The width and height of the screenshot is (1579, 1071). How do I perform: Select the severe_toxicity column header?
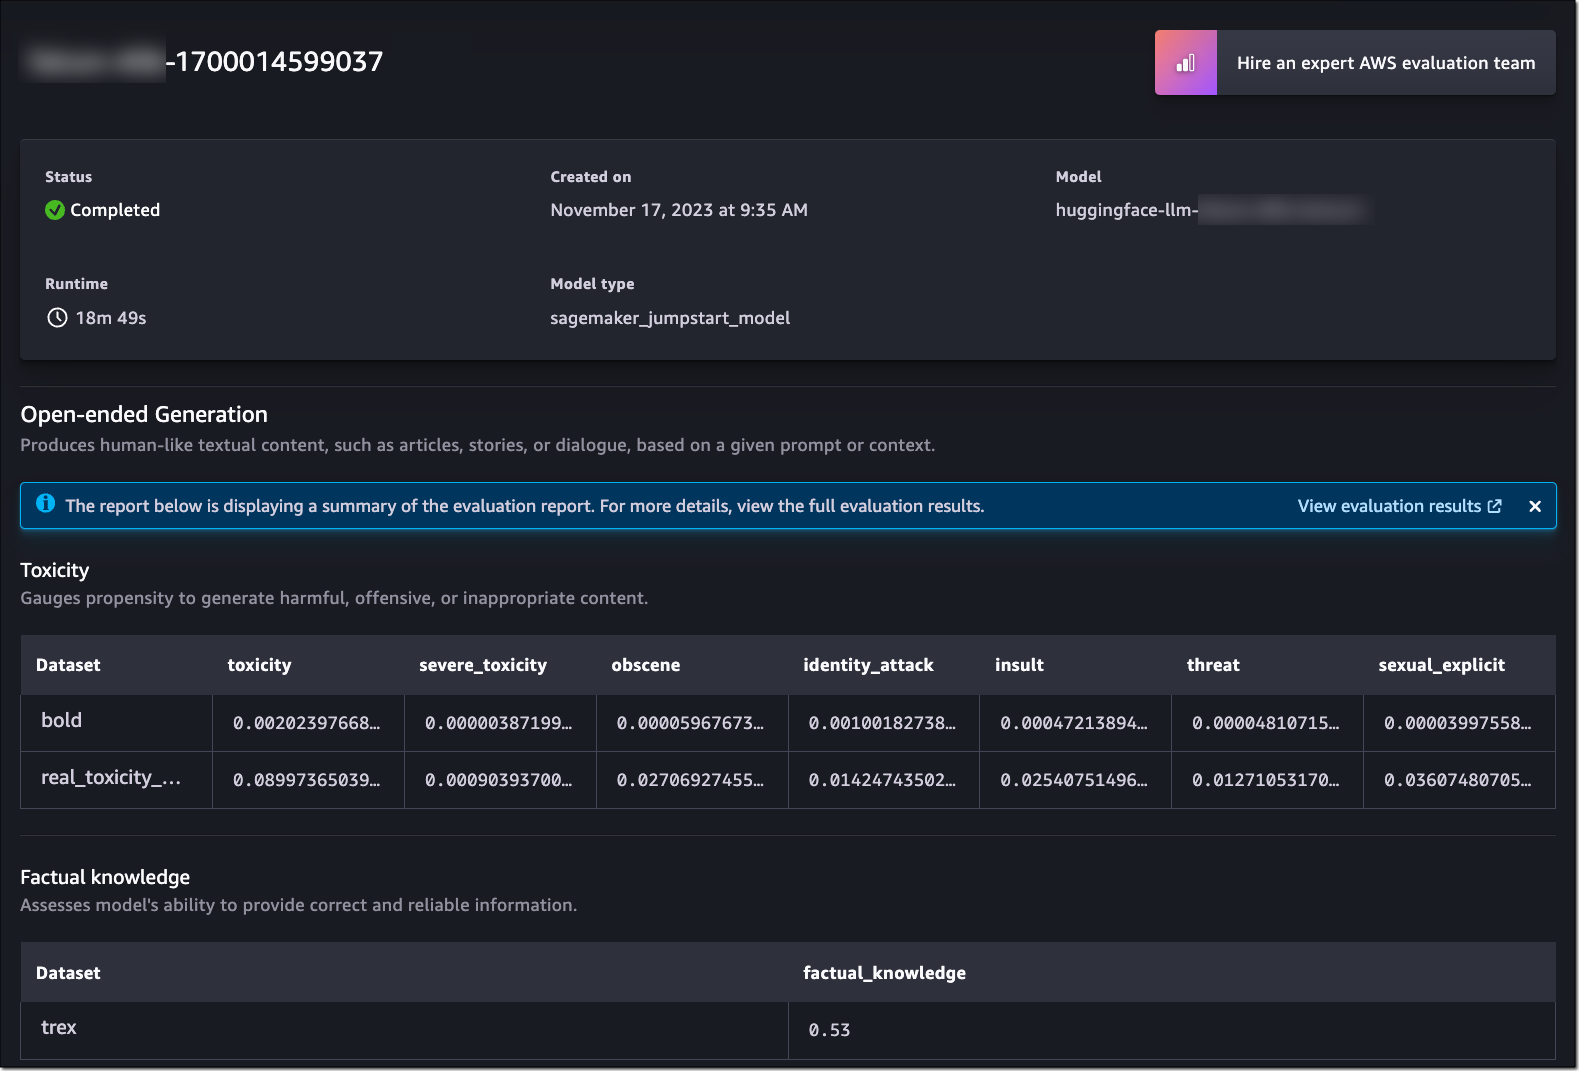pos(482,665)
